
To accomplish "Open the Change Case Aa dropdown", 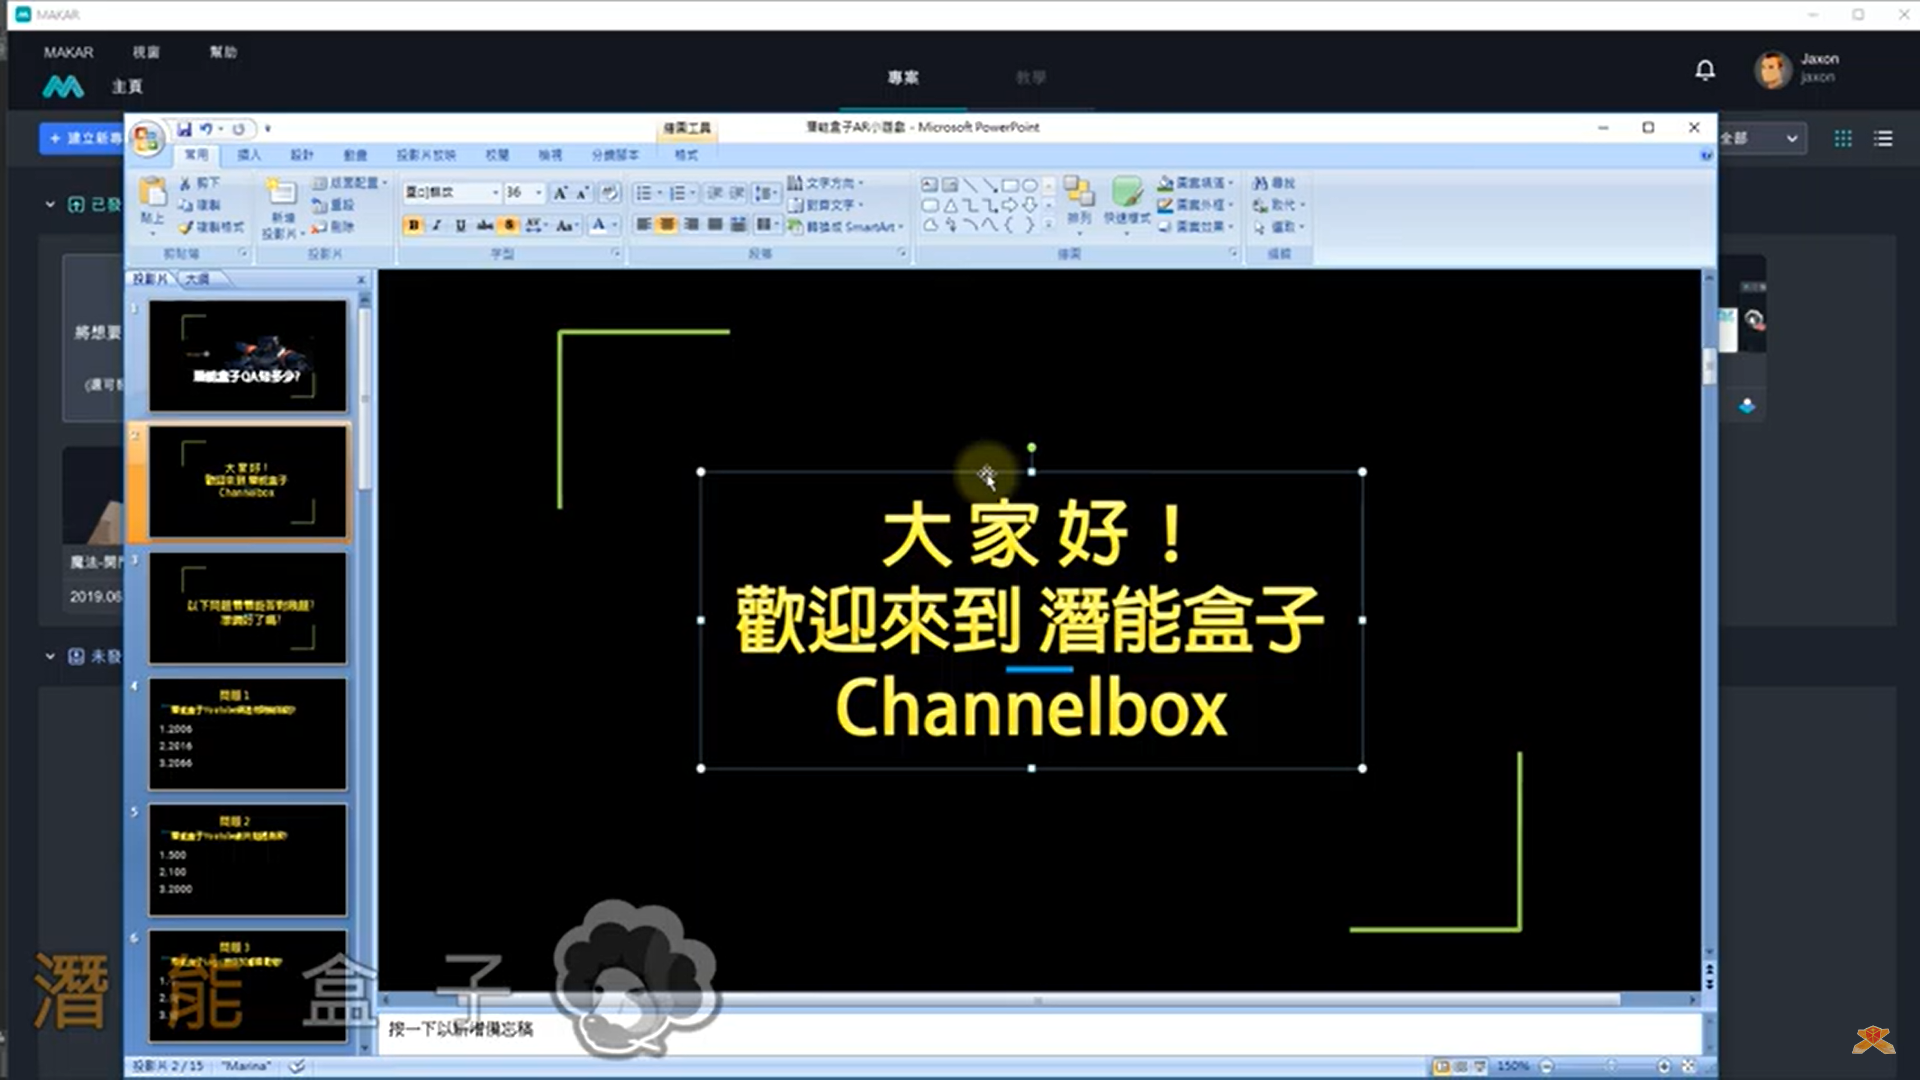I will point(567,225).
